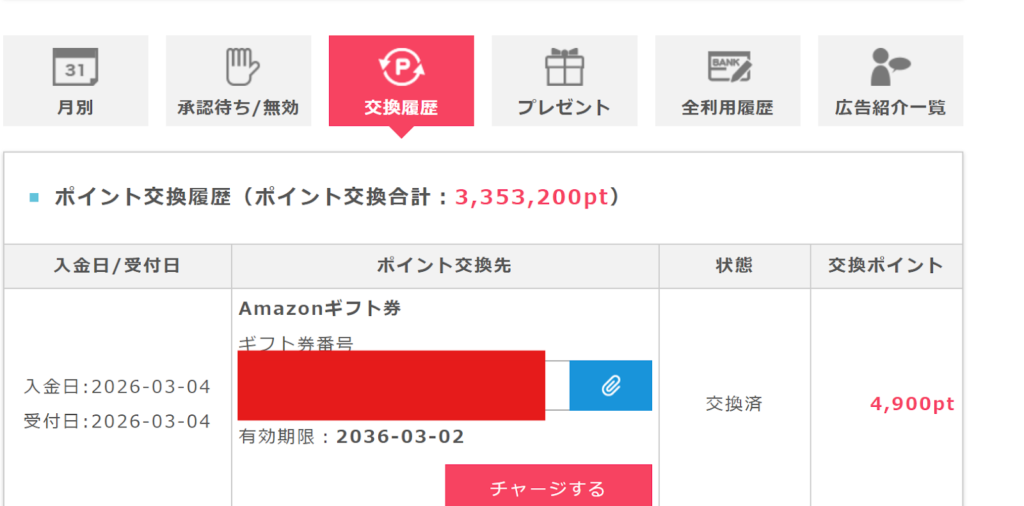
Task: Click the gift box icon
Action: pyautogui.click(x=564, y=67)
